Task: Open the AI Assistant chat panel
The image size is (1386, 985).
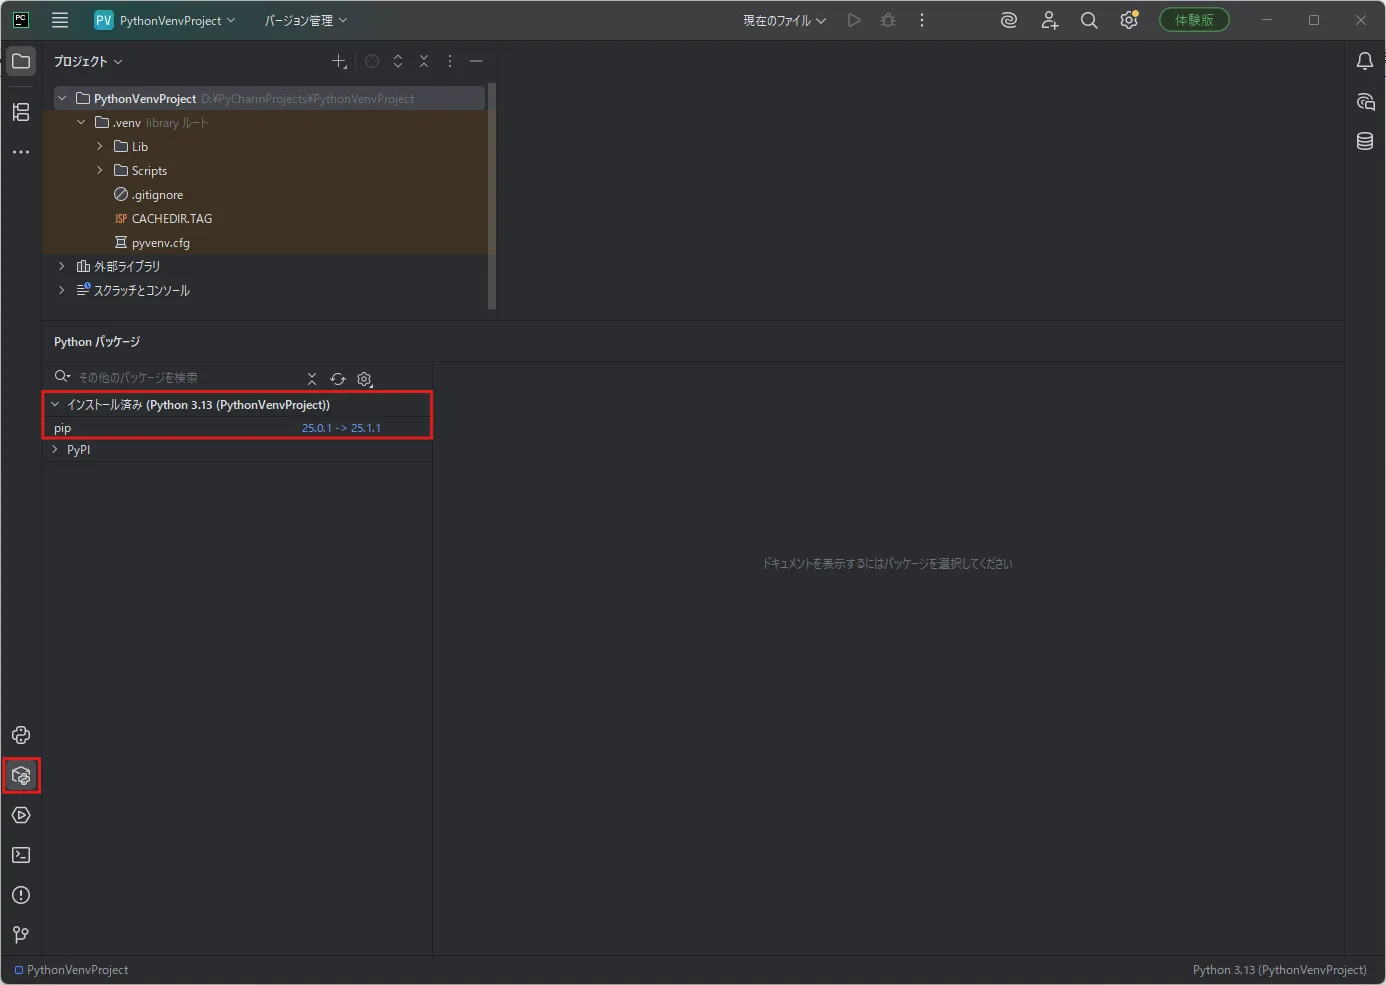Action: coord(1365,101)
